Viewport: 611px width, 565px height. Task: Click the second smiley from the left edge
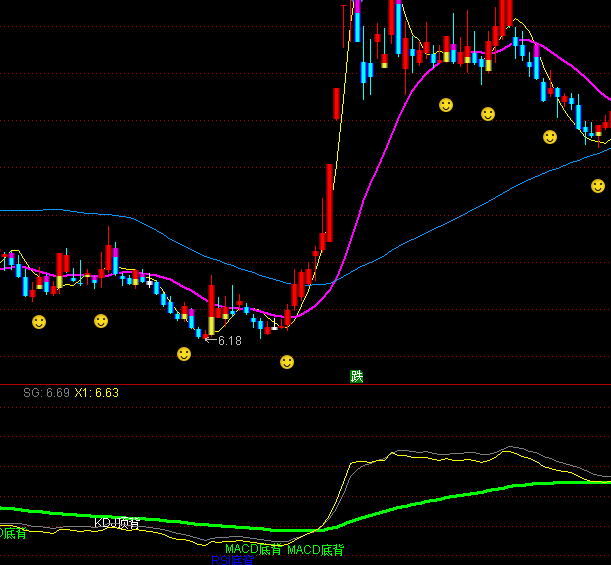pyautogui.click(x=101, y=321)
